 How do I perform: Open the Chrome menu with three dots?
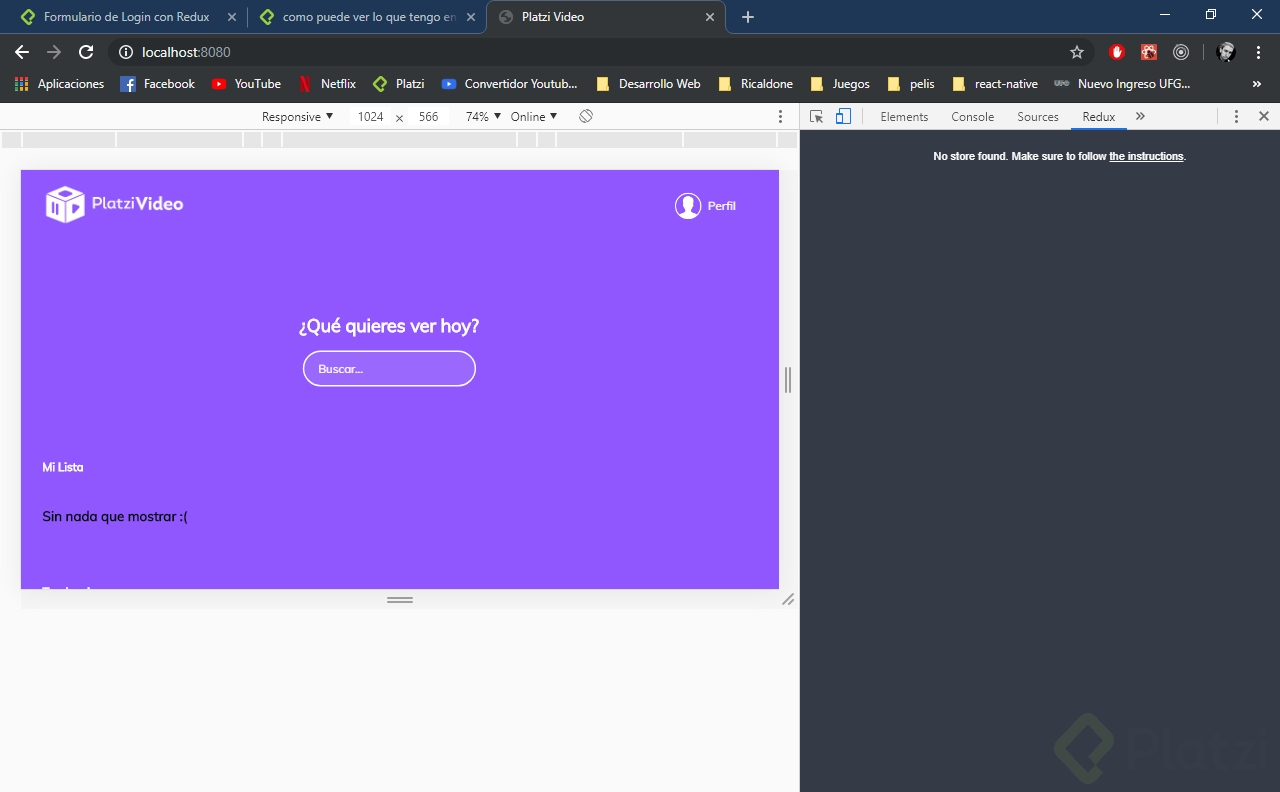click(x=1258, y=52)
